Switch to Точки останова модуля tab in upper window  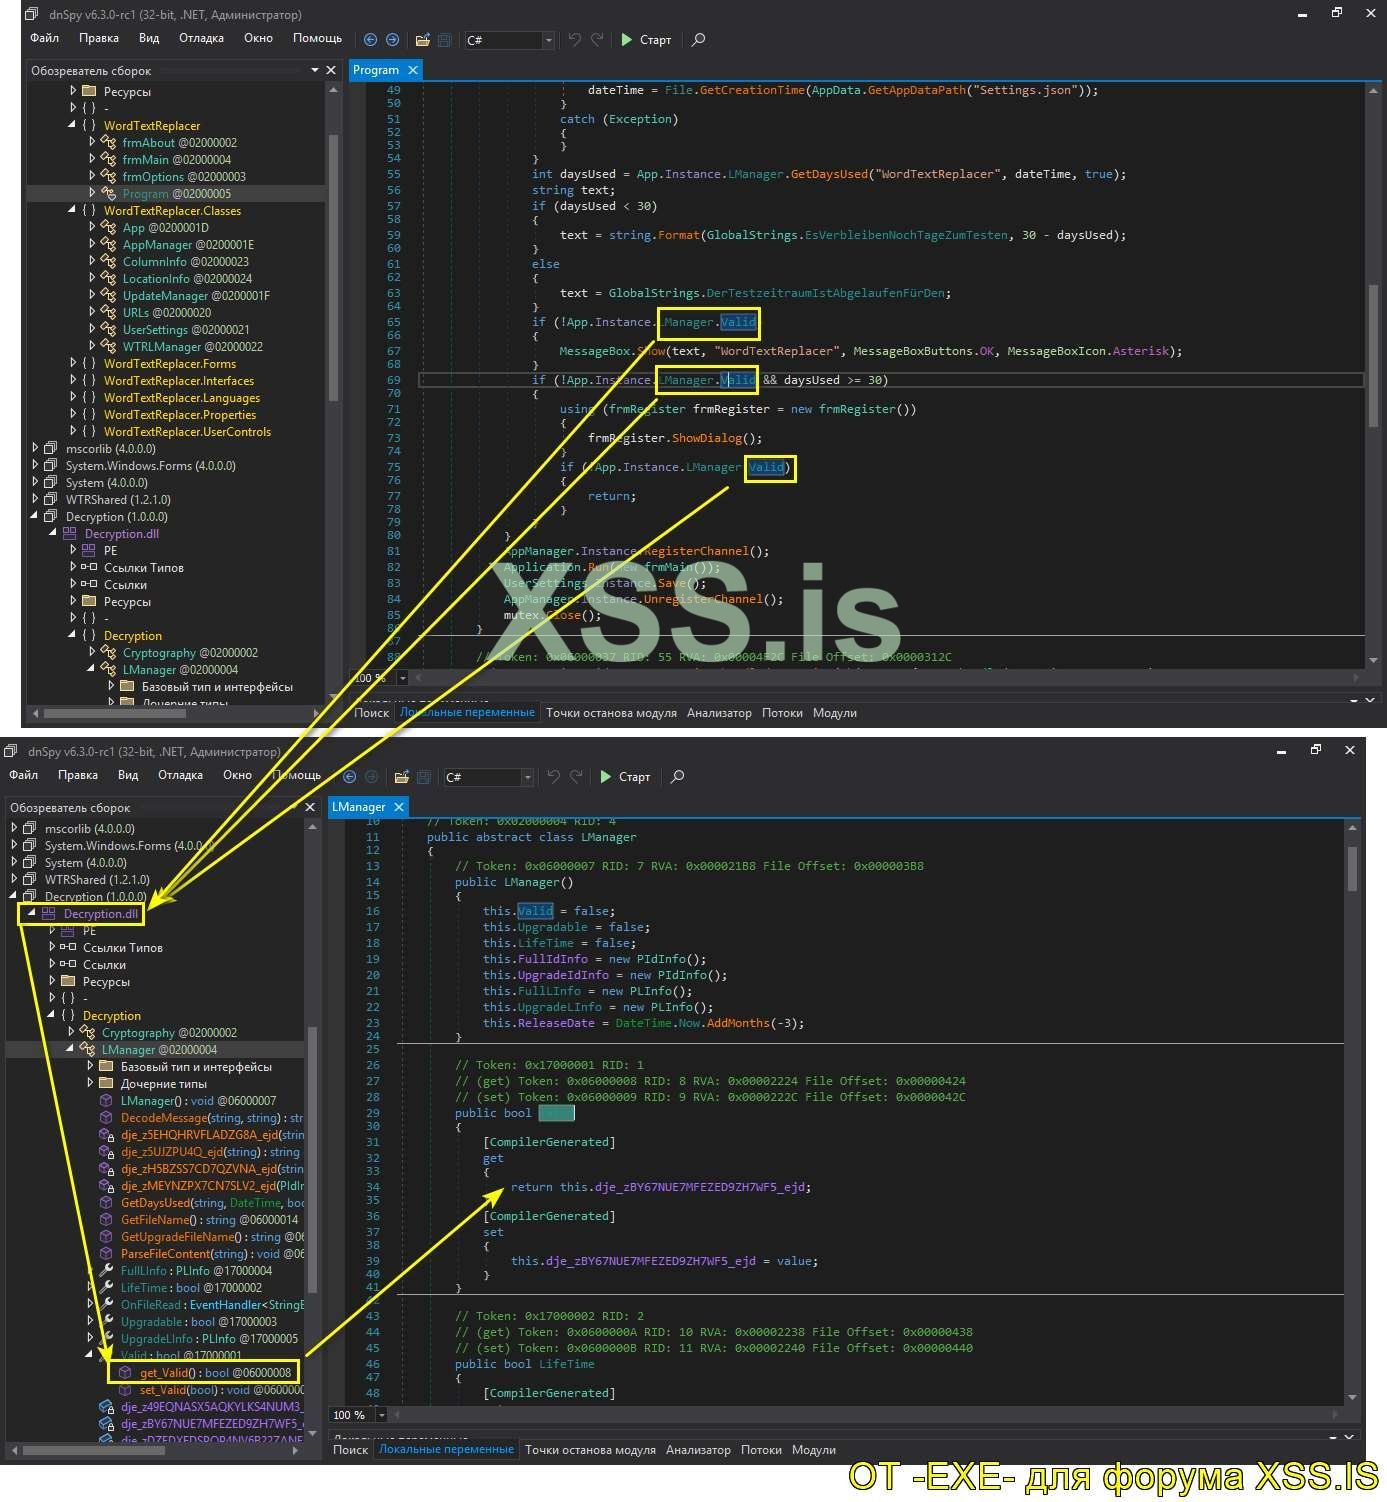(x=611, y=713)
